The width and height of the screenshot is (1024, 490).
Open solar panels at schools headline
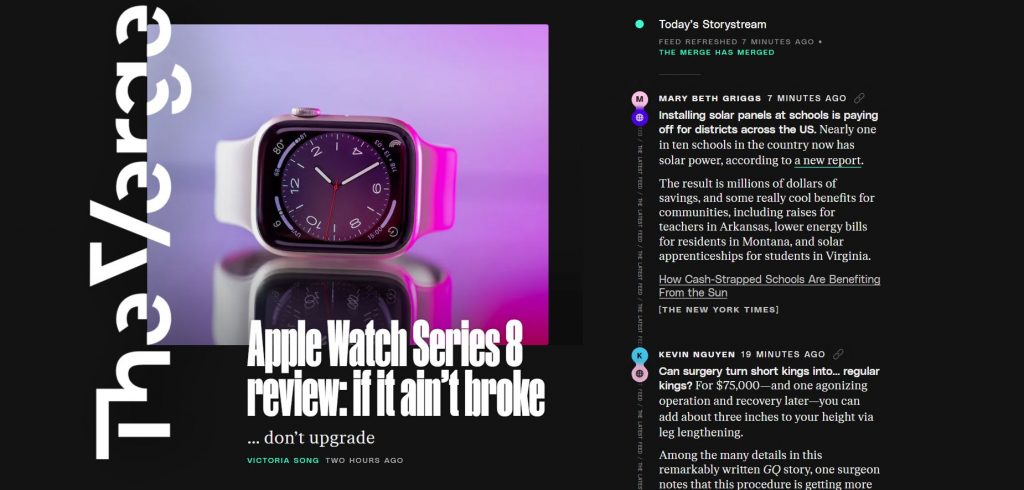tap(768, 122)
